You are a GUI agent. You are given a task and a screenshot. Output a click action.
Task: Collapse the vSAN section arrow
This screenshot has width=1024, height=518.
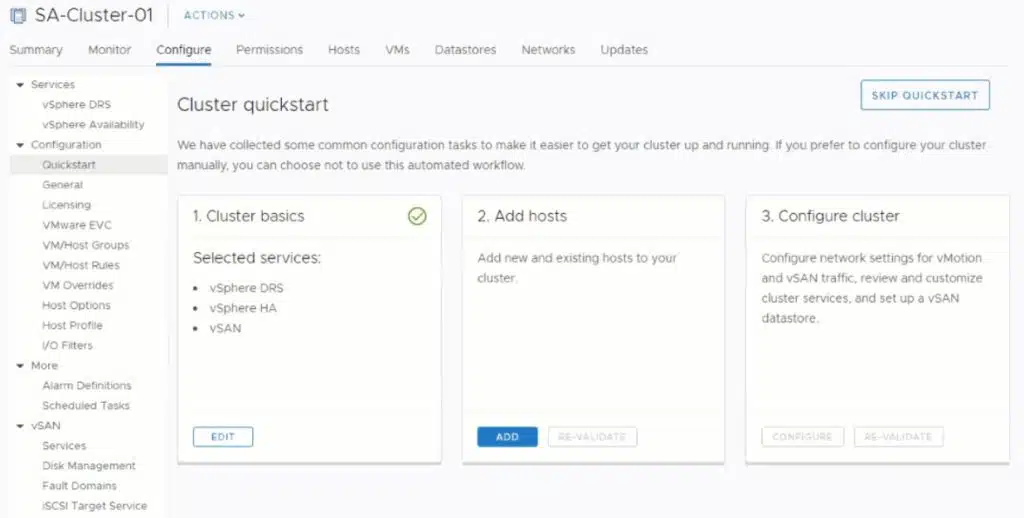(20, 426)
